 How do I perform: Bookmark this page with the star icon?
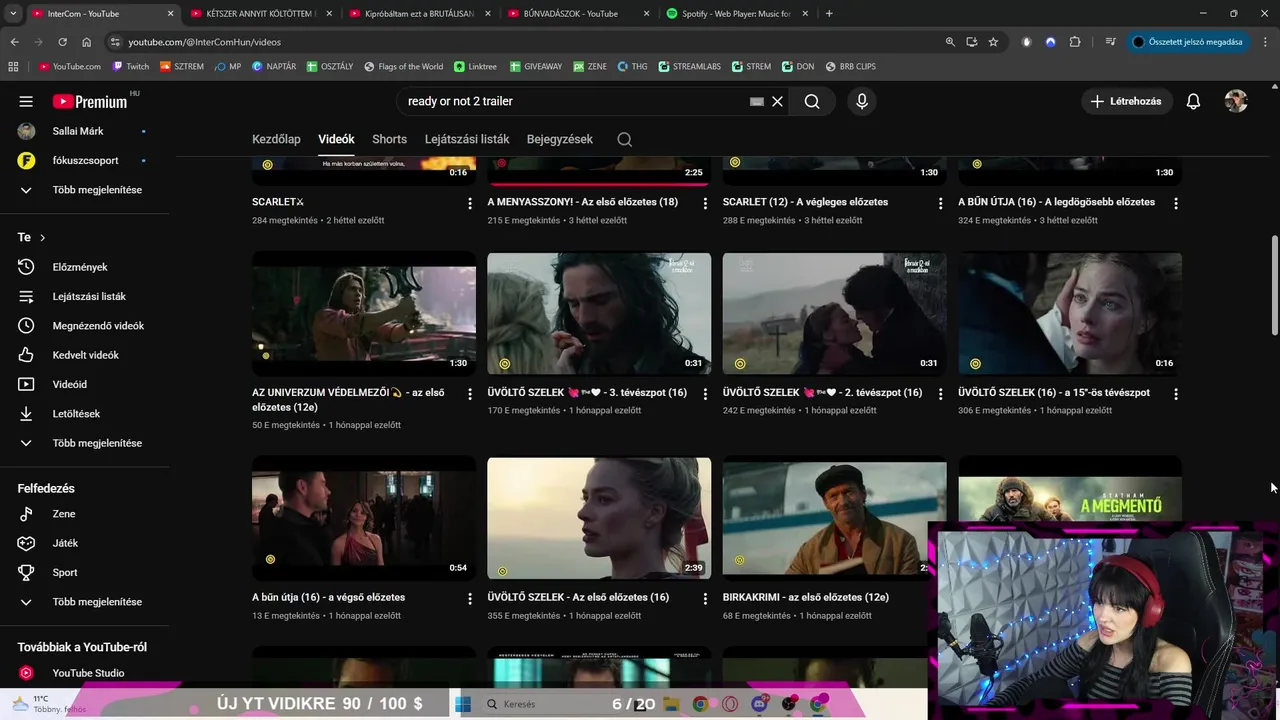pos(993,42)
